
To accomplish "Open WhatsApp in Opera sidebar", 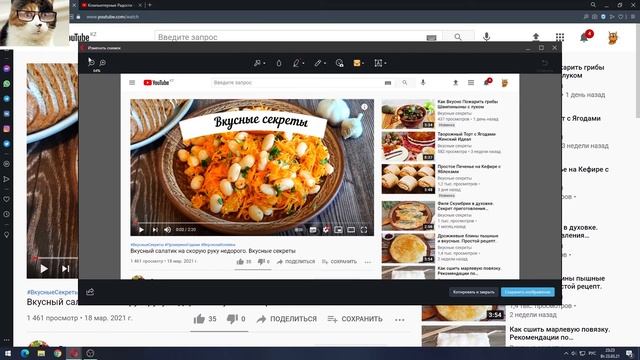I will 7,84.
